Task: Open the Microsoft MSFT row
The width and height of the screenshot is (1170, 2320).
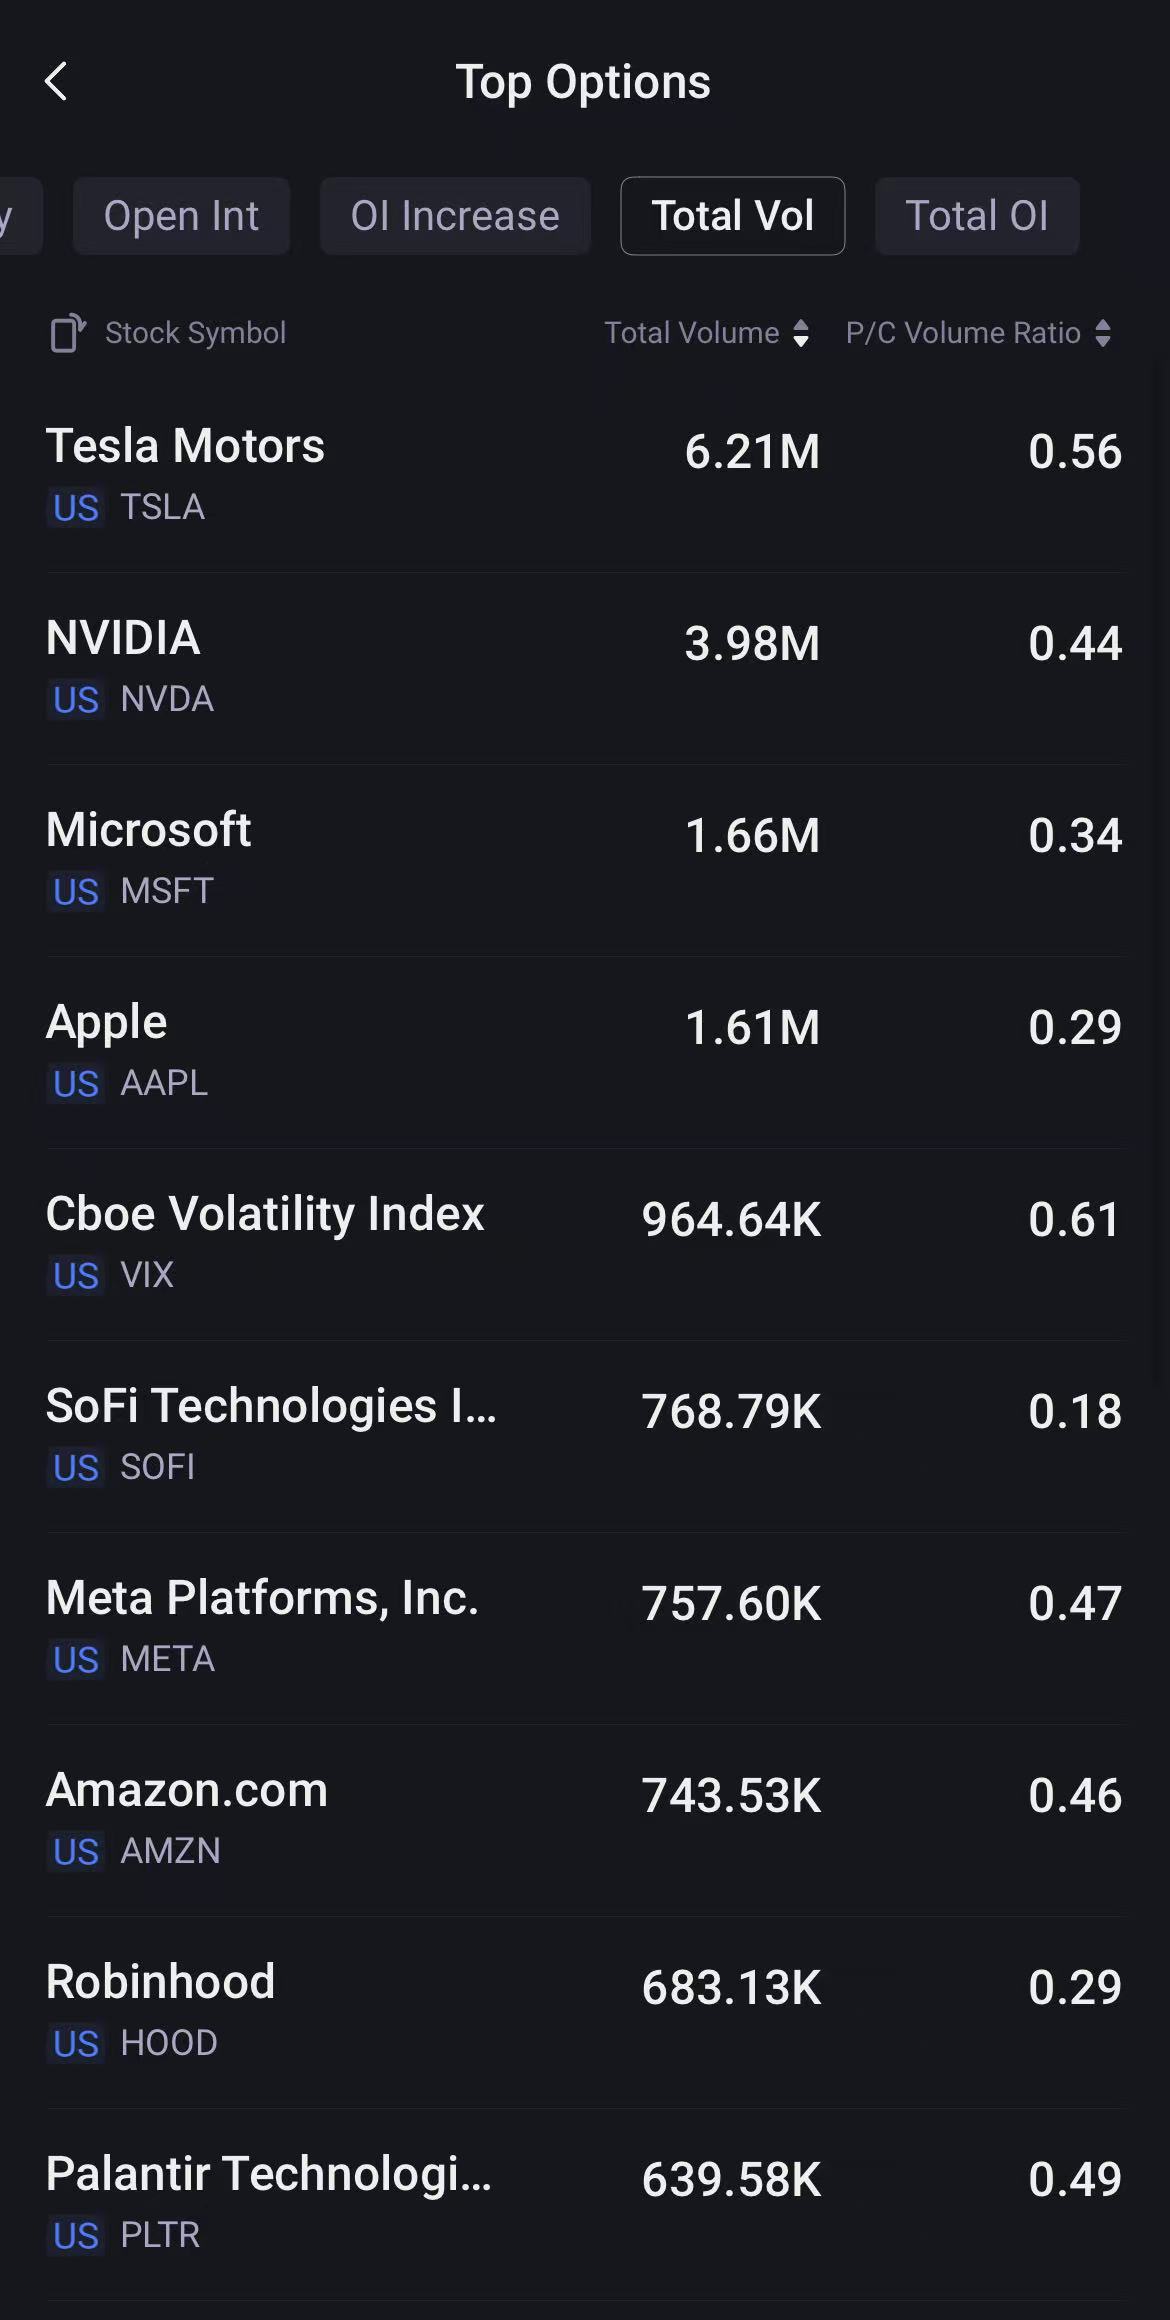Action: 585,859
